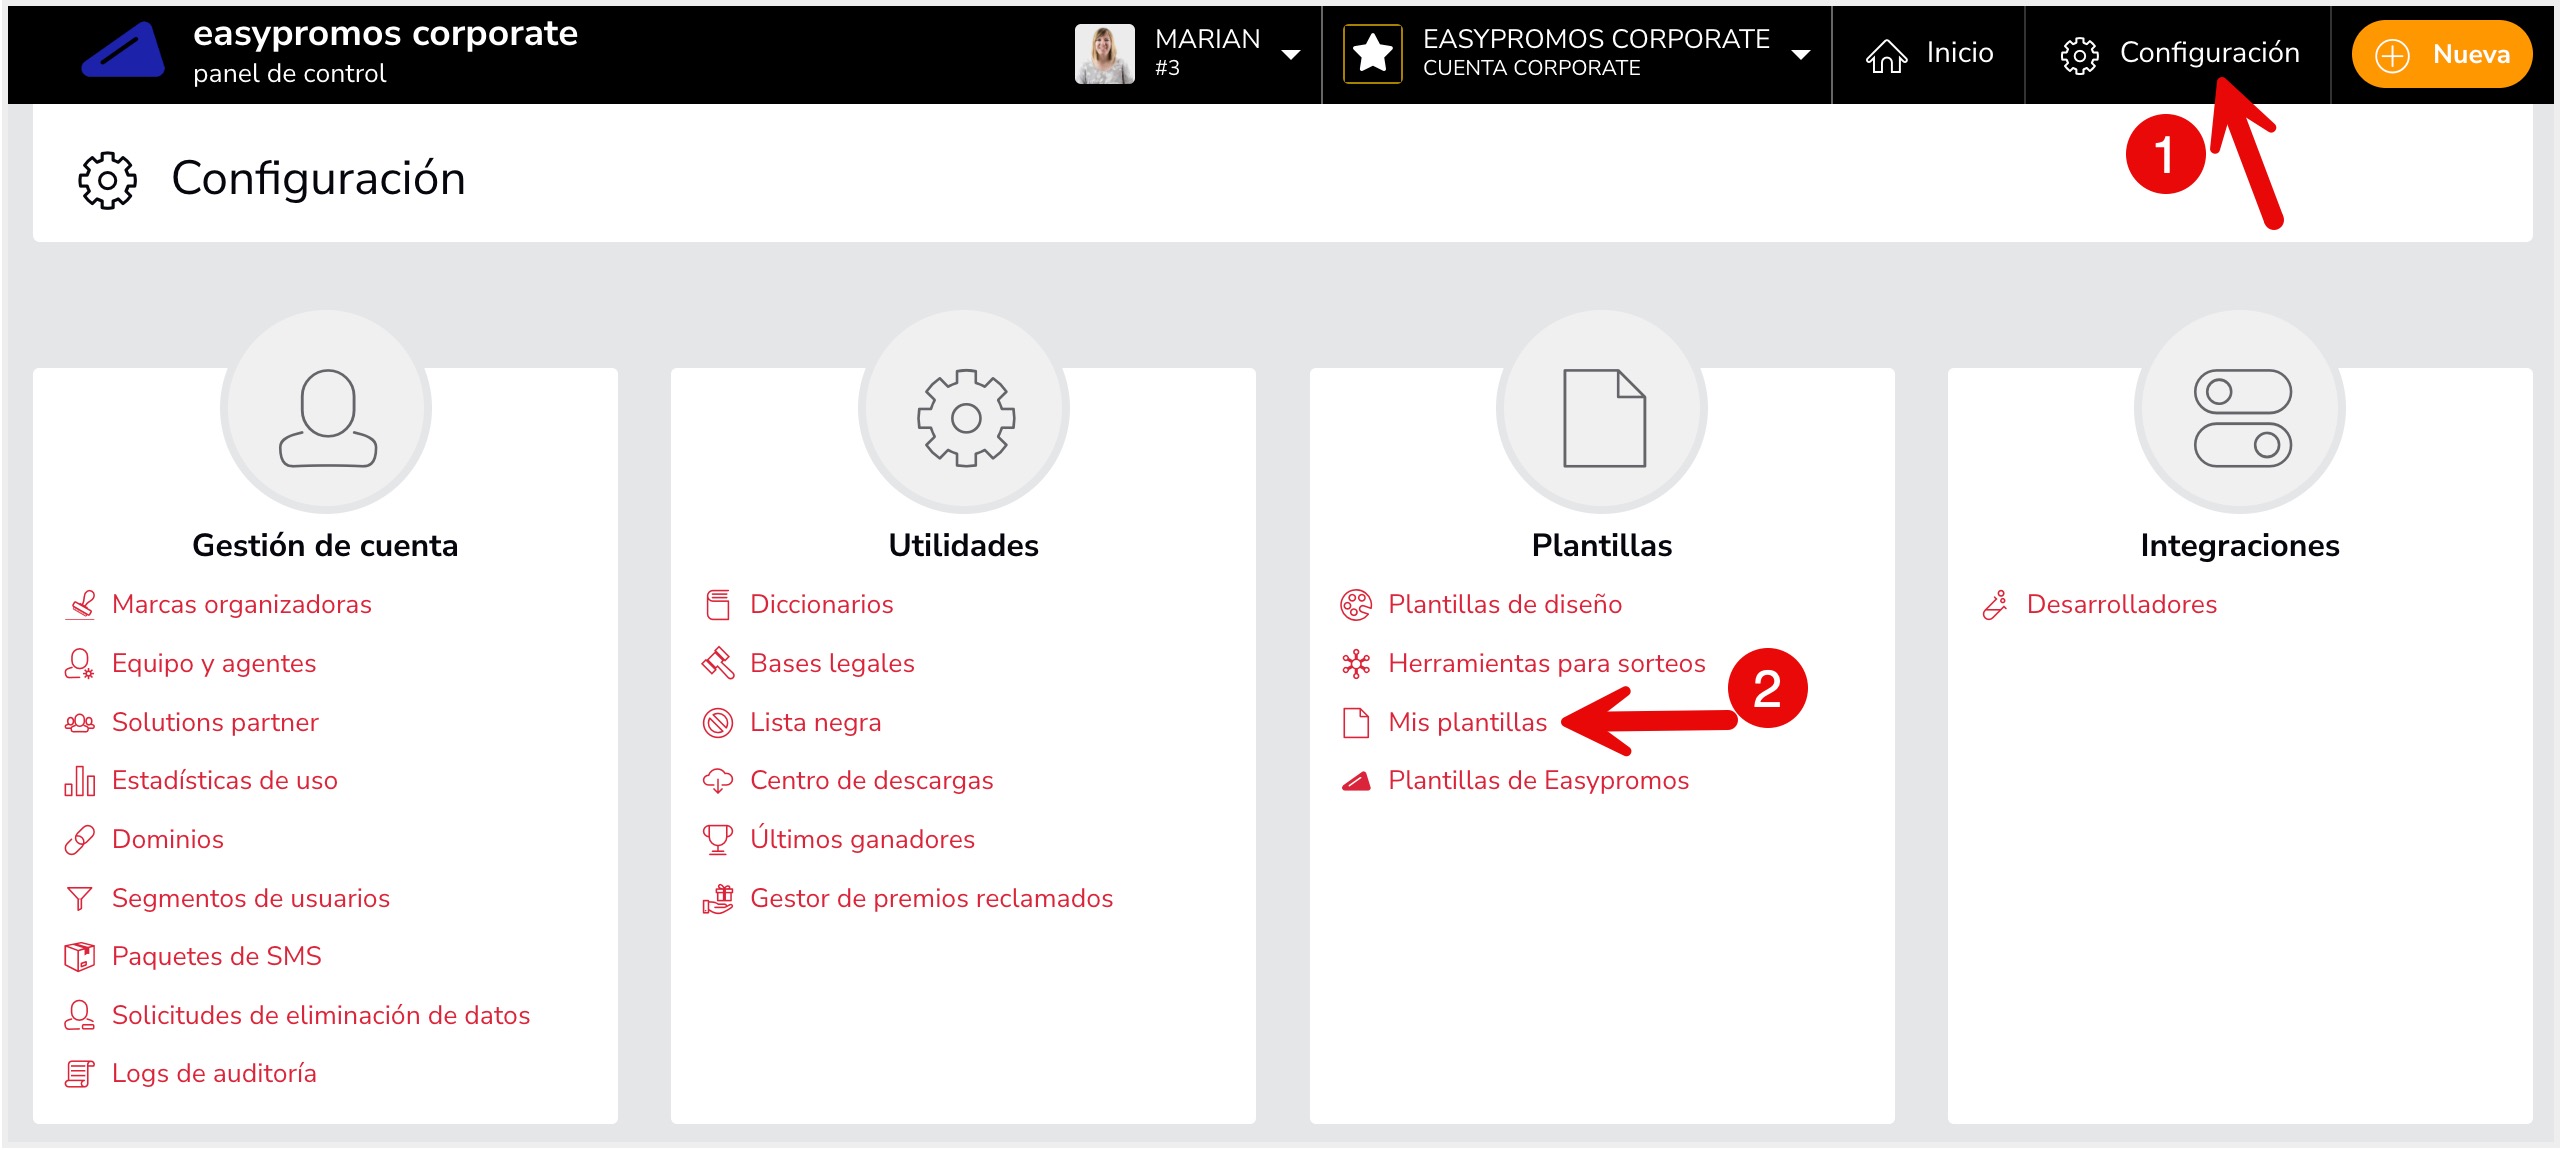Open the Últimos ganadores link
2560x1150 pixels.
point(863,840)
